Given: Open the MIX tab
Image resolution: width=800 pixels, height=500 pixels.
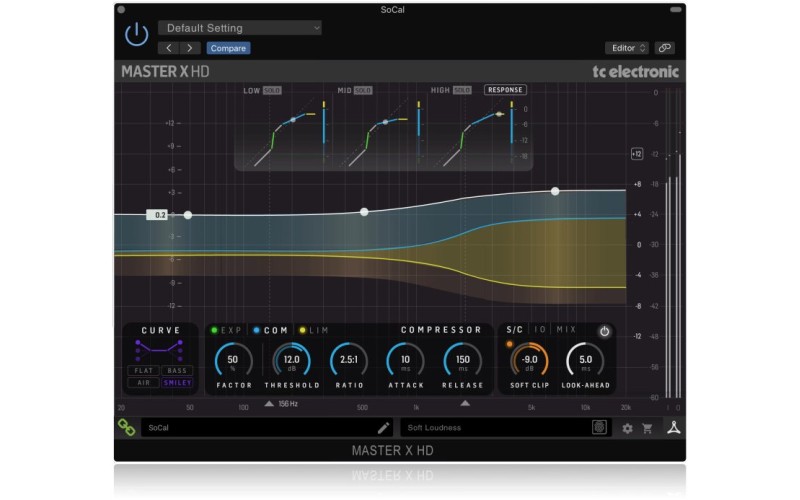Looking at the screenshot, I should click(x=566, y=330).
